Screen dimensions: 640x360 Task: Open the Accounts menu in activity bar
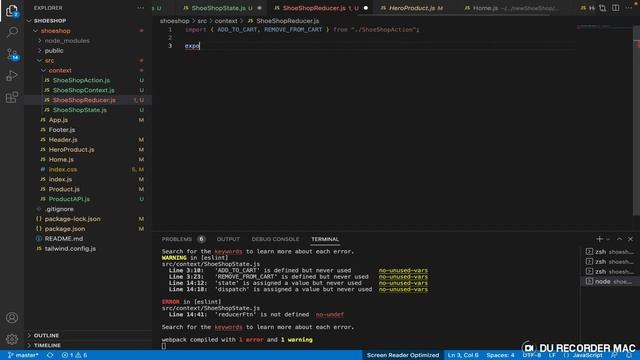click(12, 317)
